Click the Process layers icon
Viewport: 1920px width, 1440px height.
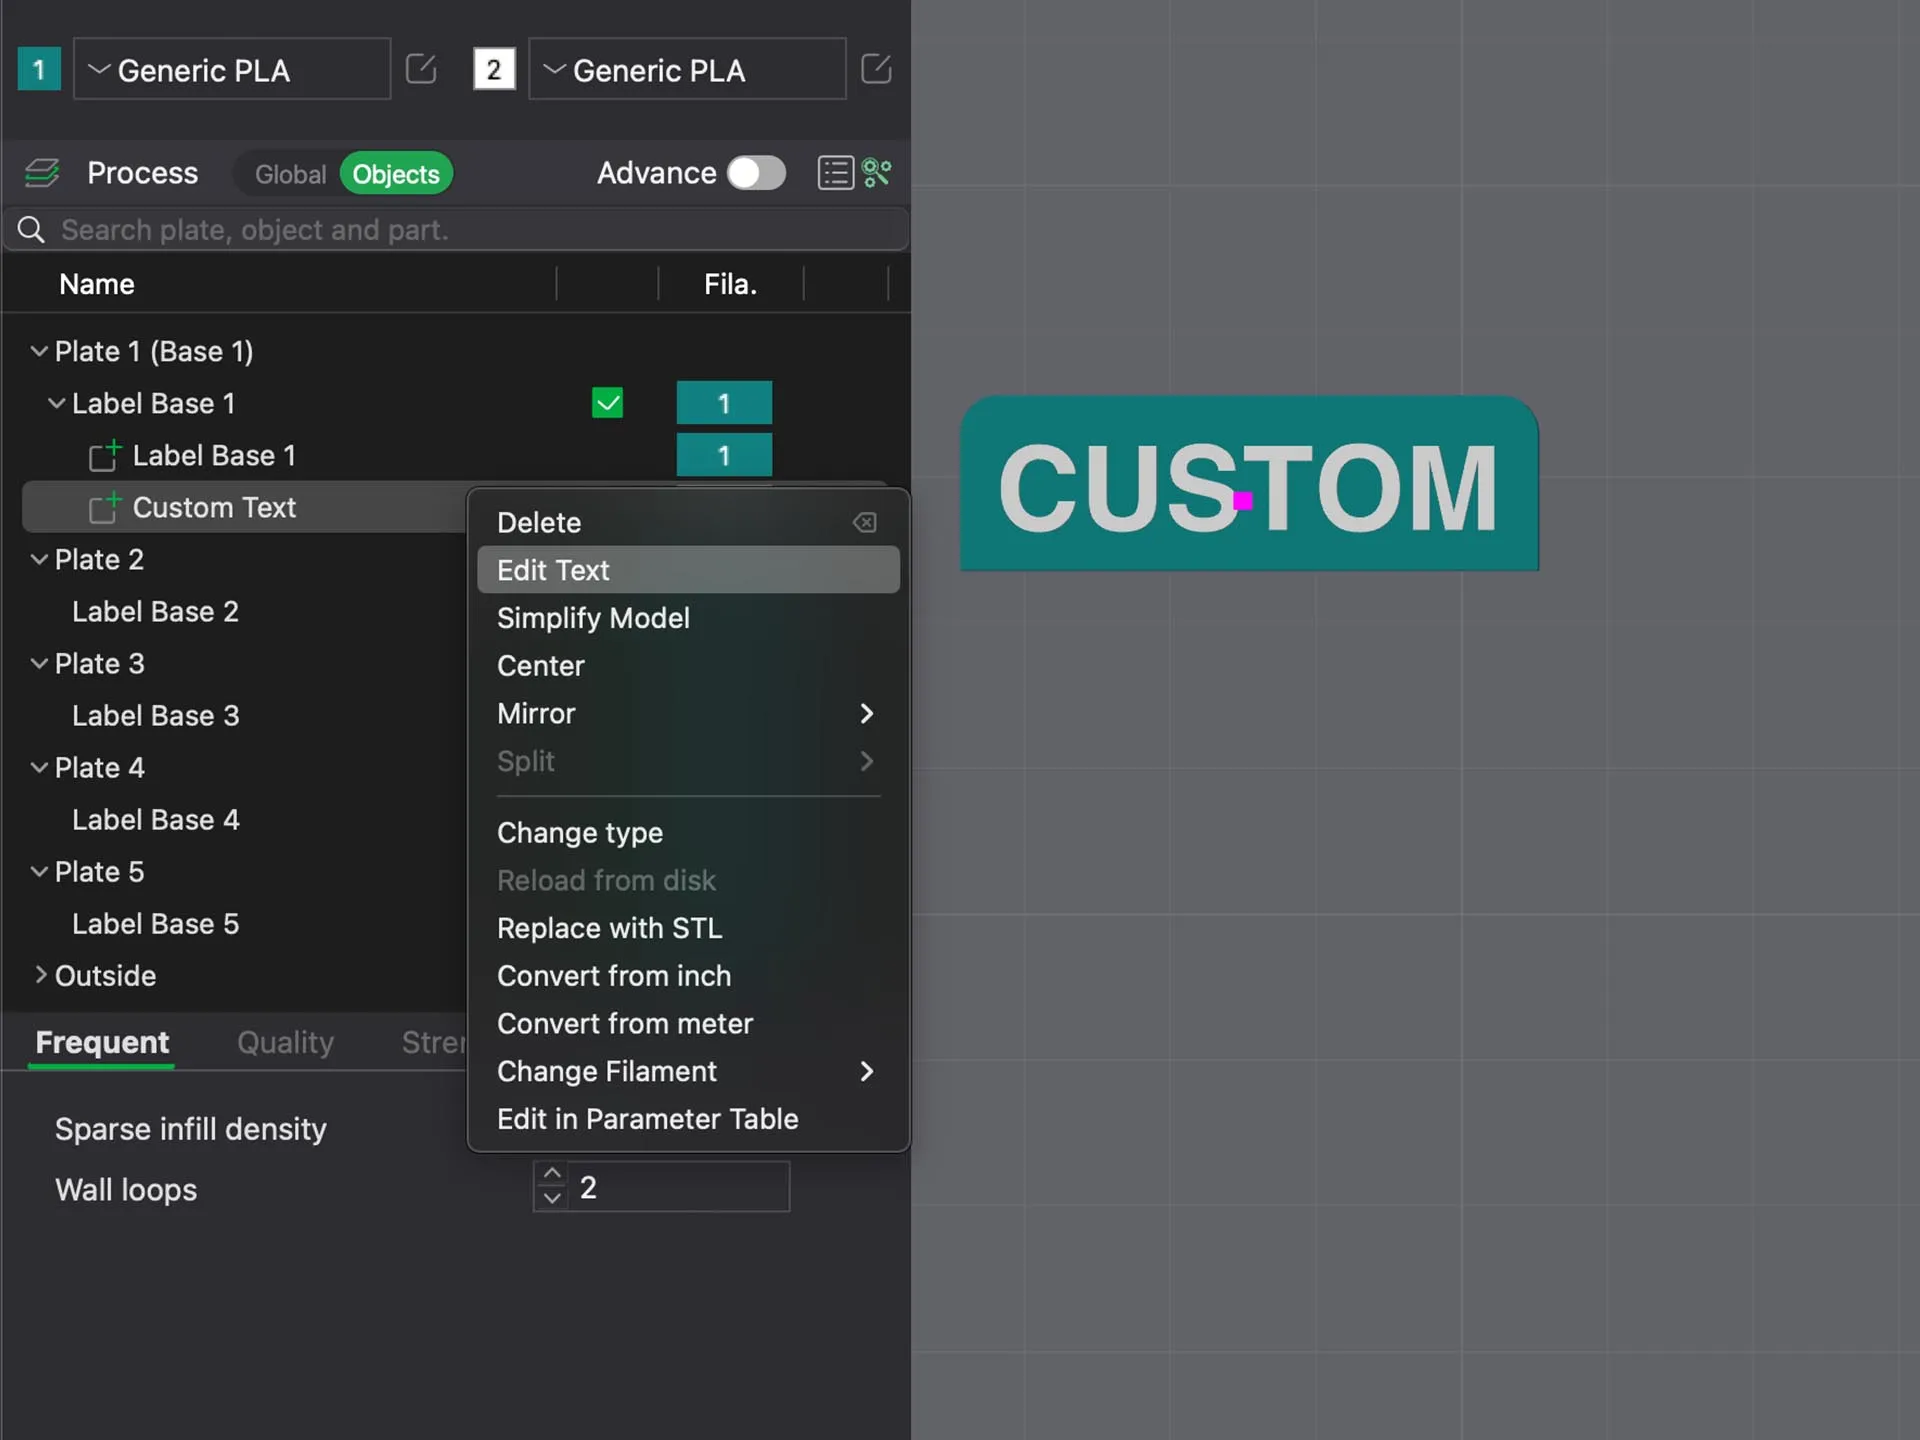pos(41,172)
